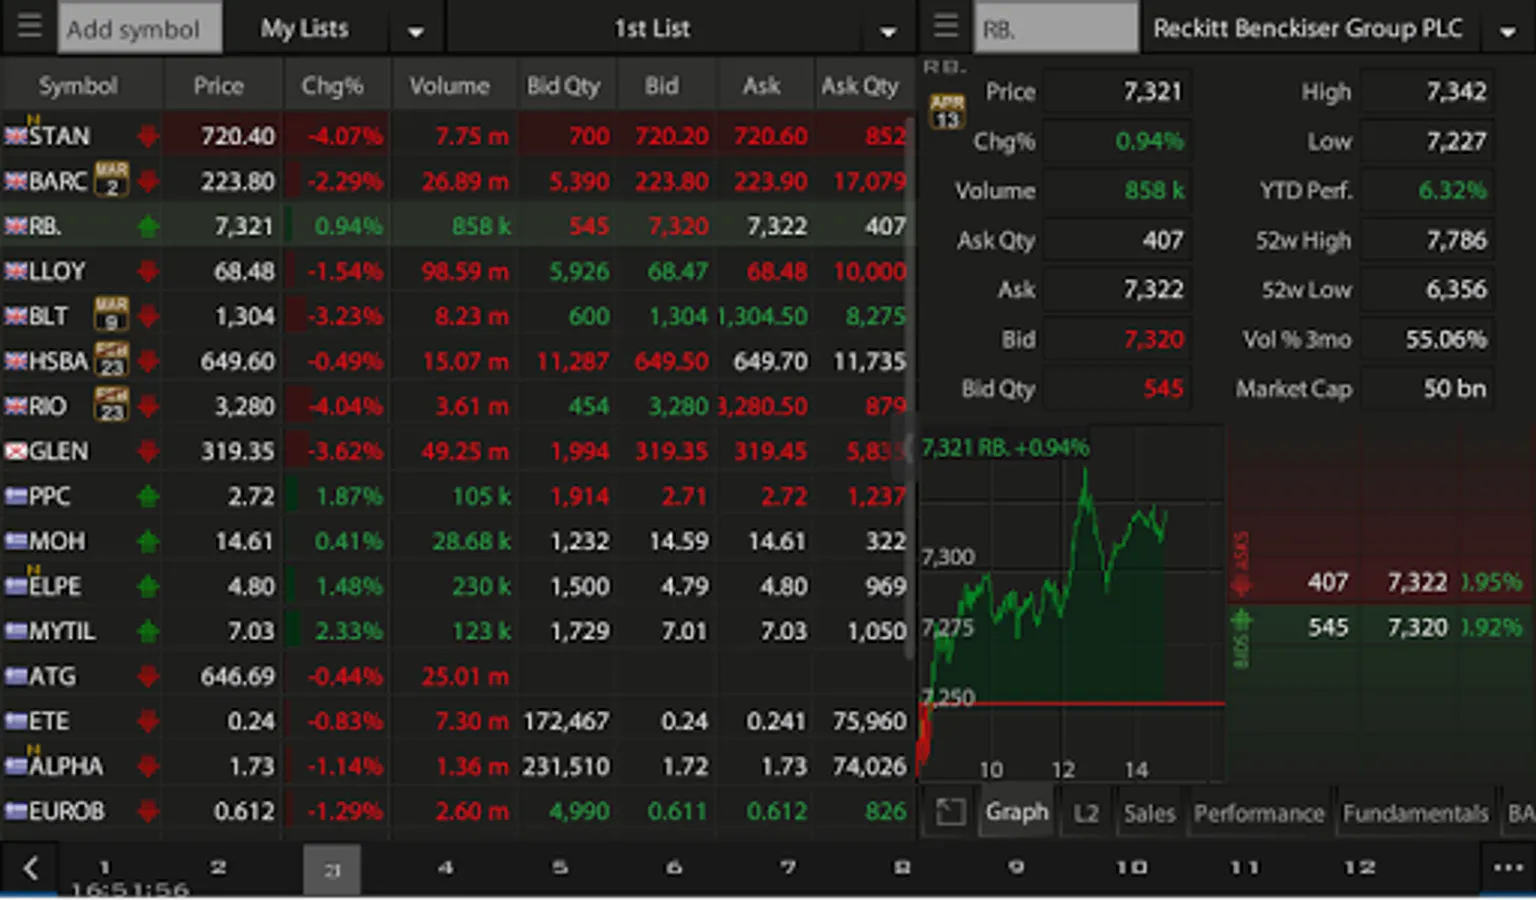Screen dimensions: 1536x900
Task: Click the 52w High value 7,786
Action: coord(1456,240)
